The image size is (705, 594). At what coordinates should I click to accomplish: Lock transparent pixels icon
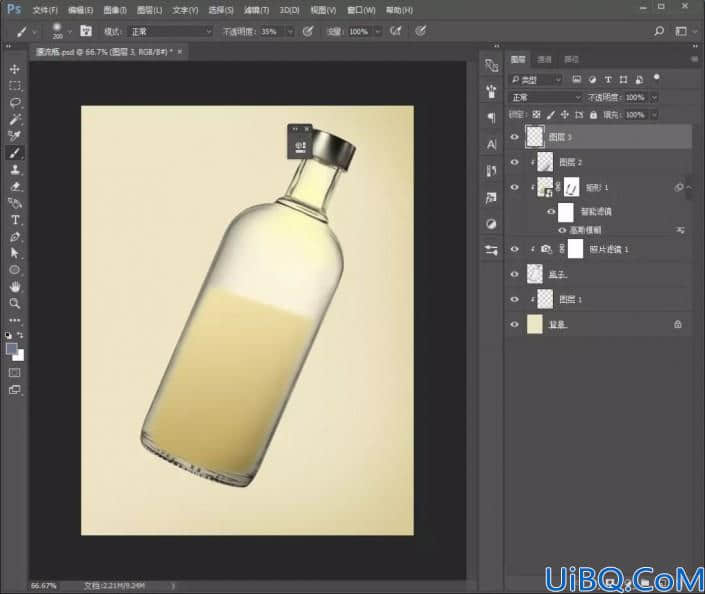pyautogui.click(x=536, y=115)
